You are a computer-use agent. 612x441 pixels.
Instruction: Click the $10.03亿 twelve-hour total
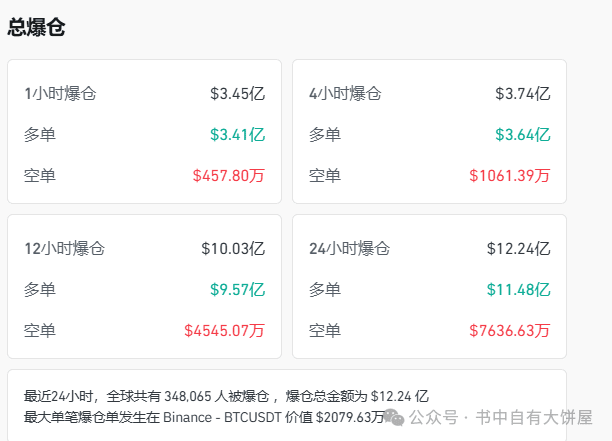pyautogui.click(x=233, y=249)
